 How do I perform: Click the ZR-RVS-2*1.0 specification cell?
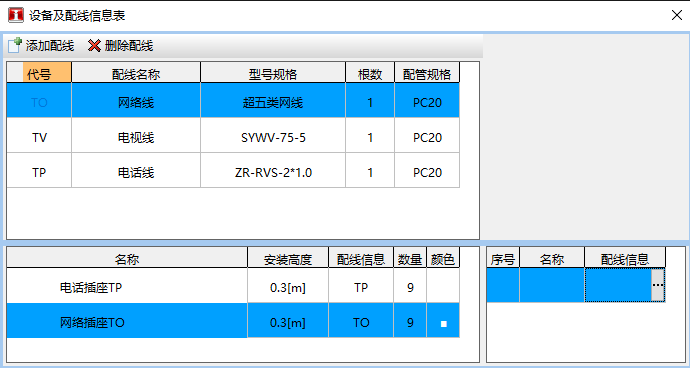[273, 173]
